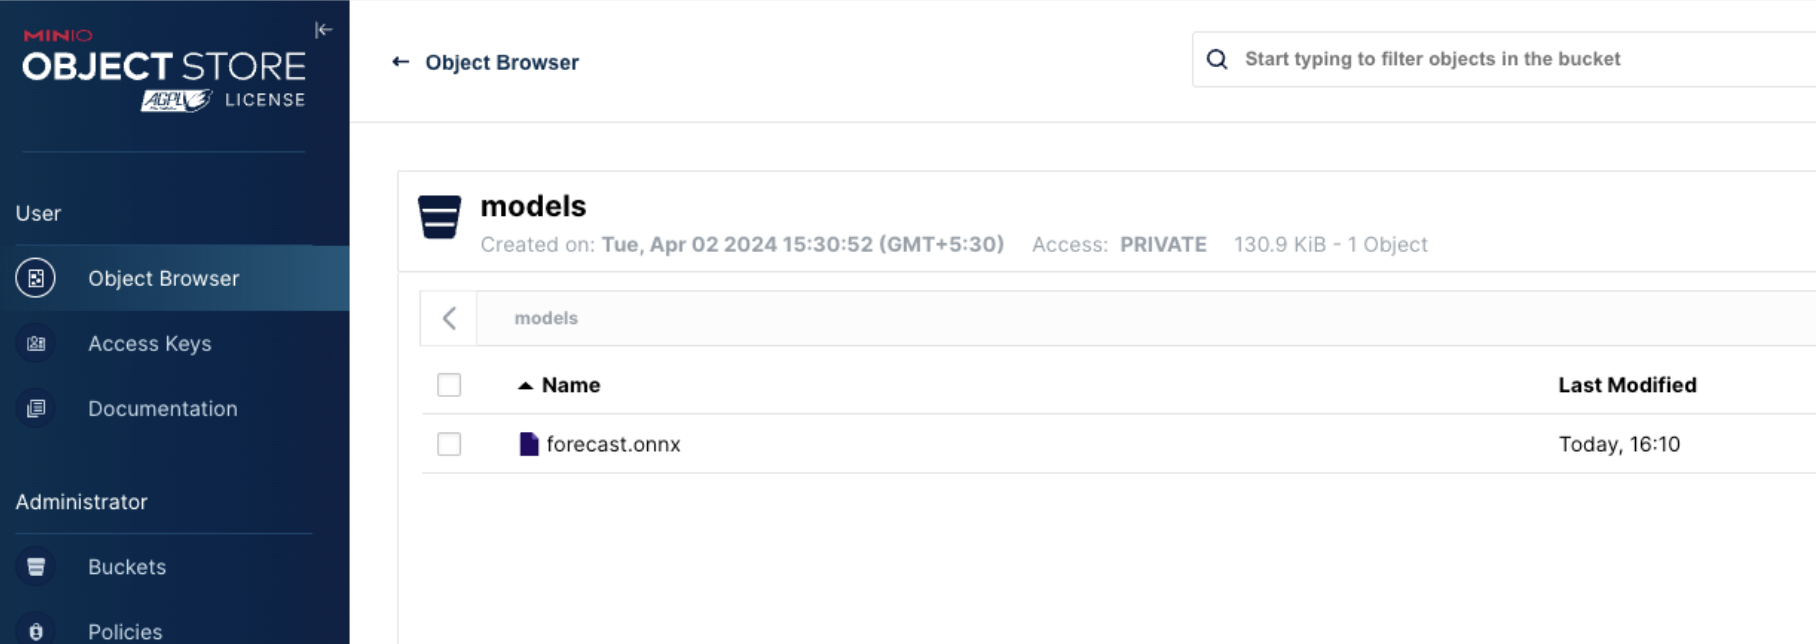Screen dimensions: 1816x644
Task: Go up a level with the breadcrumb chevron
Action: [x=449, y=318]
